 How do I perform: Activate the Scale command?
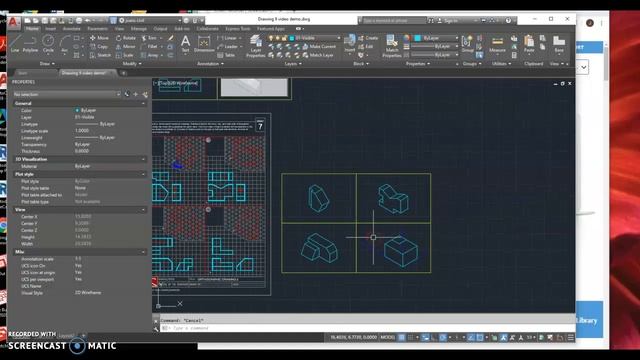[124, 55]
